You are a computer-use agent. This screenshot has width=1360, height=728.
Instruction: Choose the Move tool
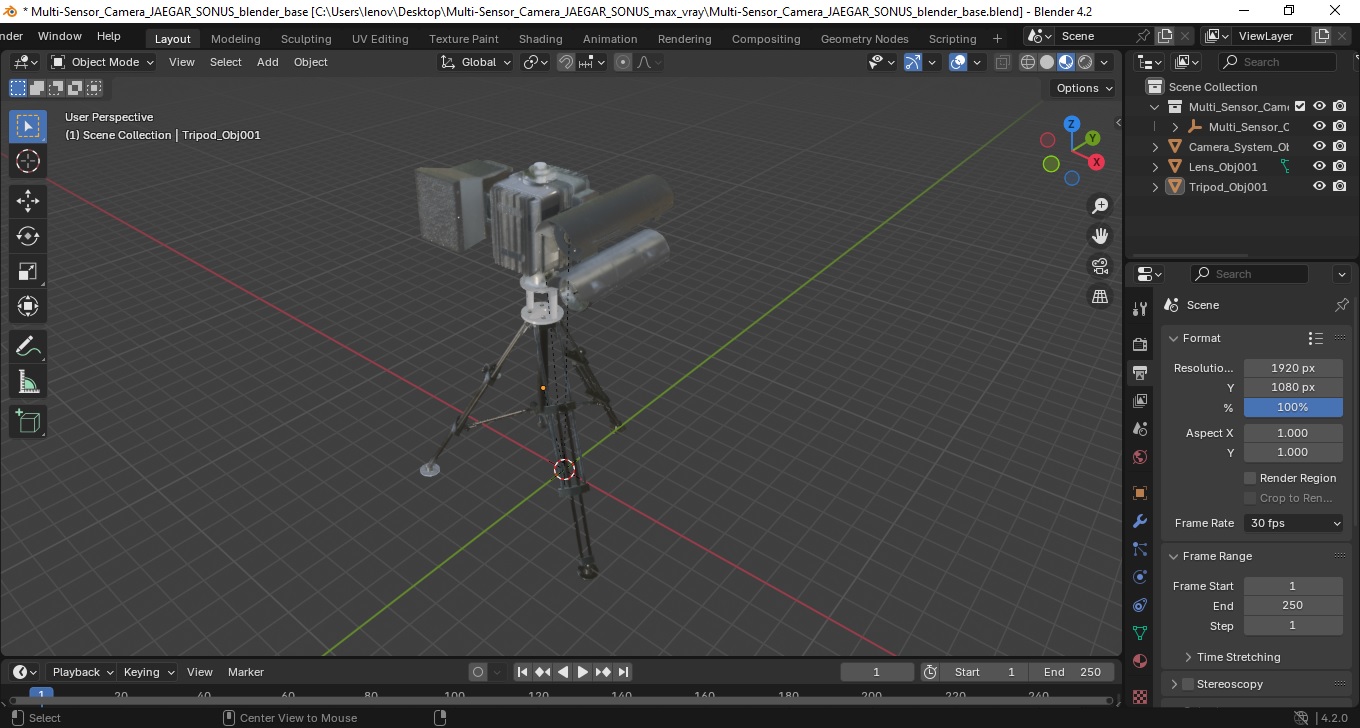tap(28, 201)
